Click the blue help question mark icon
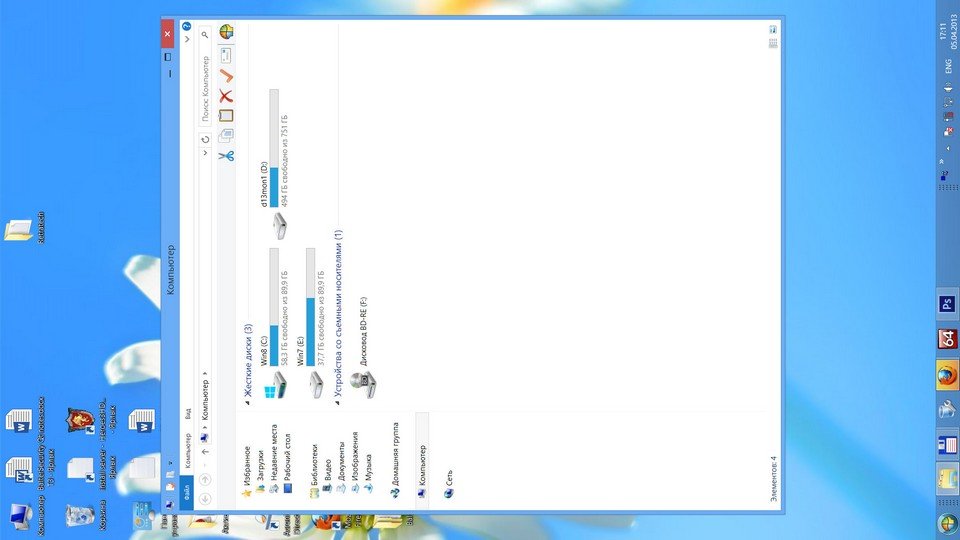The width and height of the screenshot is (960, 540). 186,53
